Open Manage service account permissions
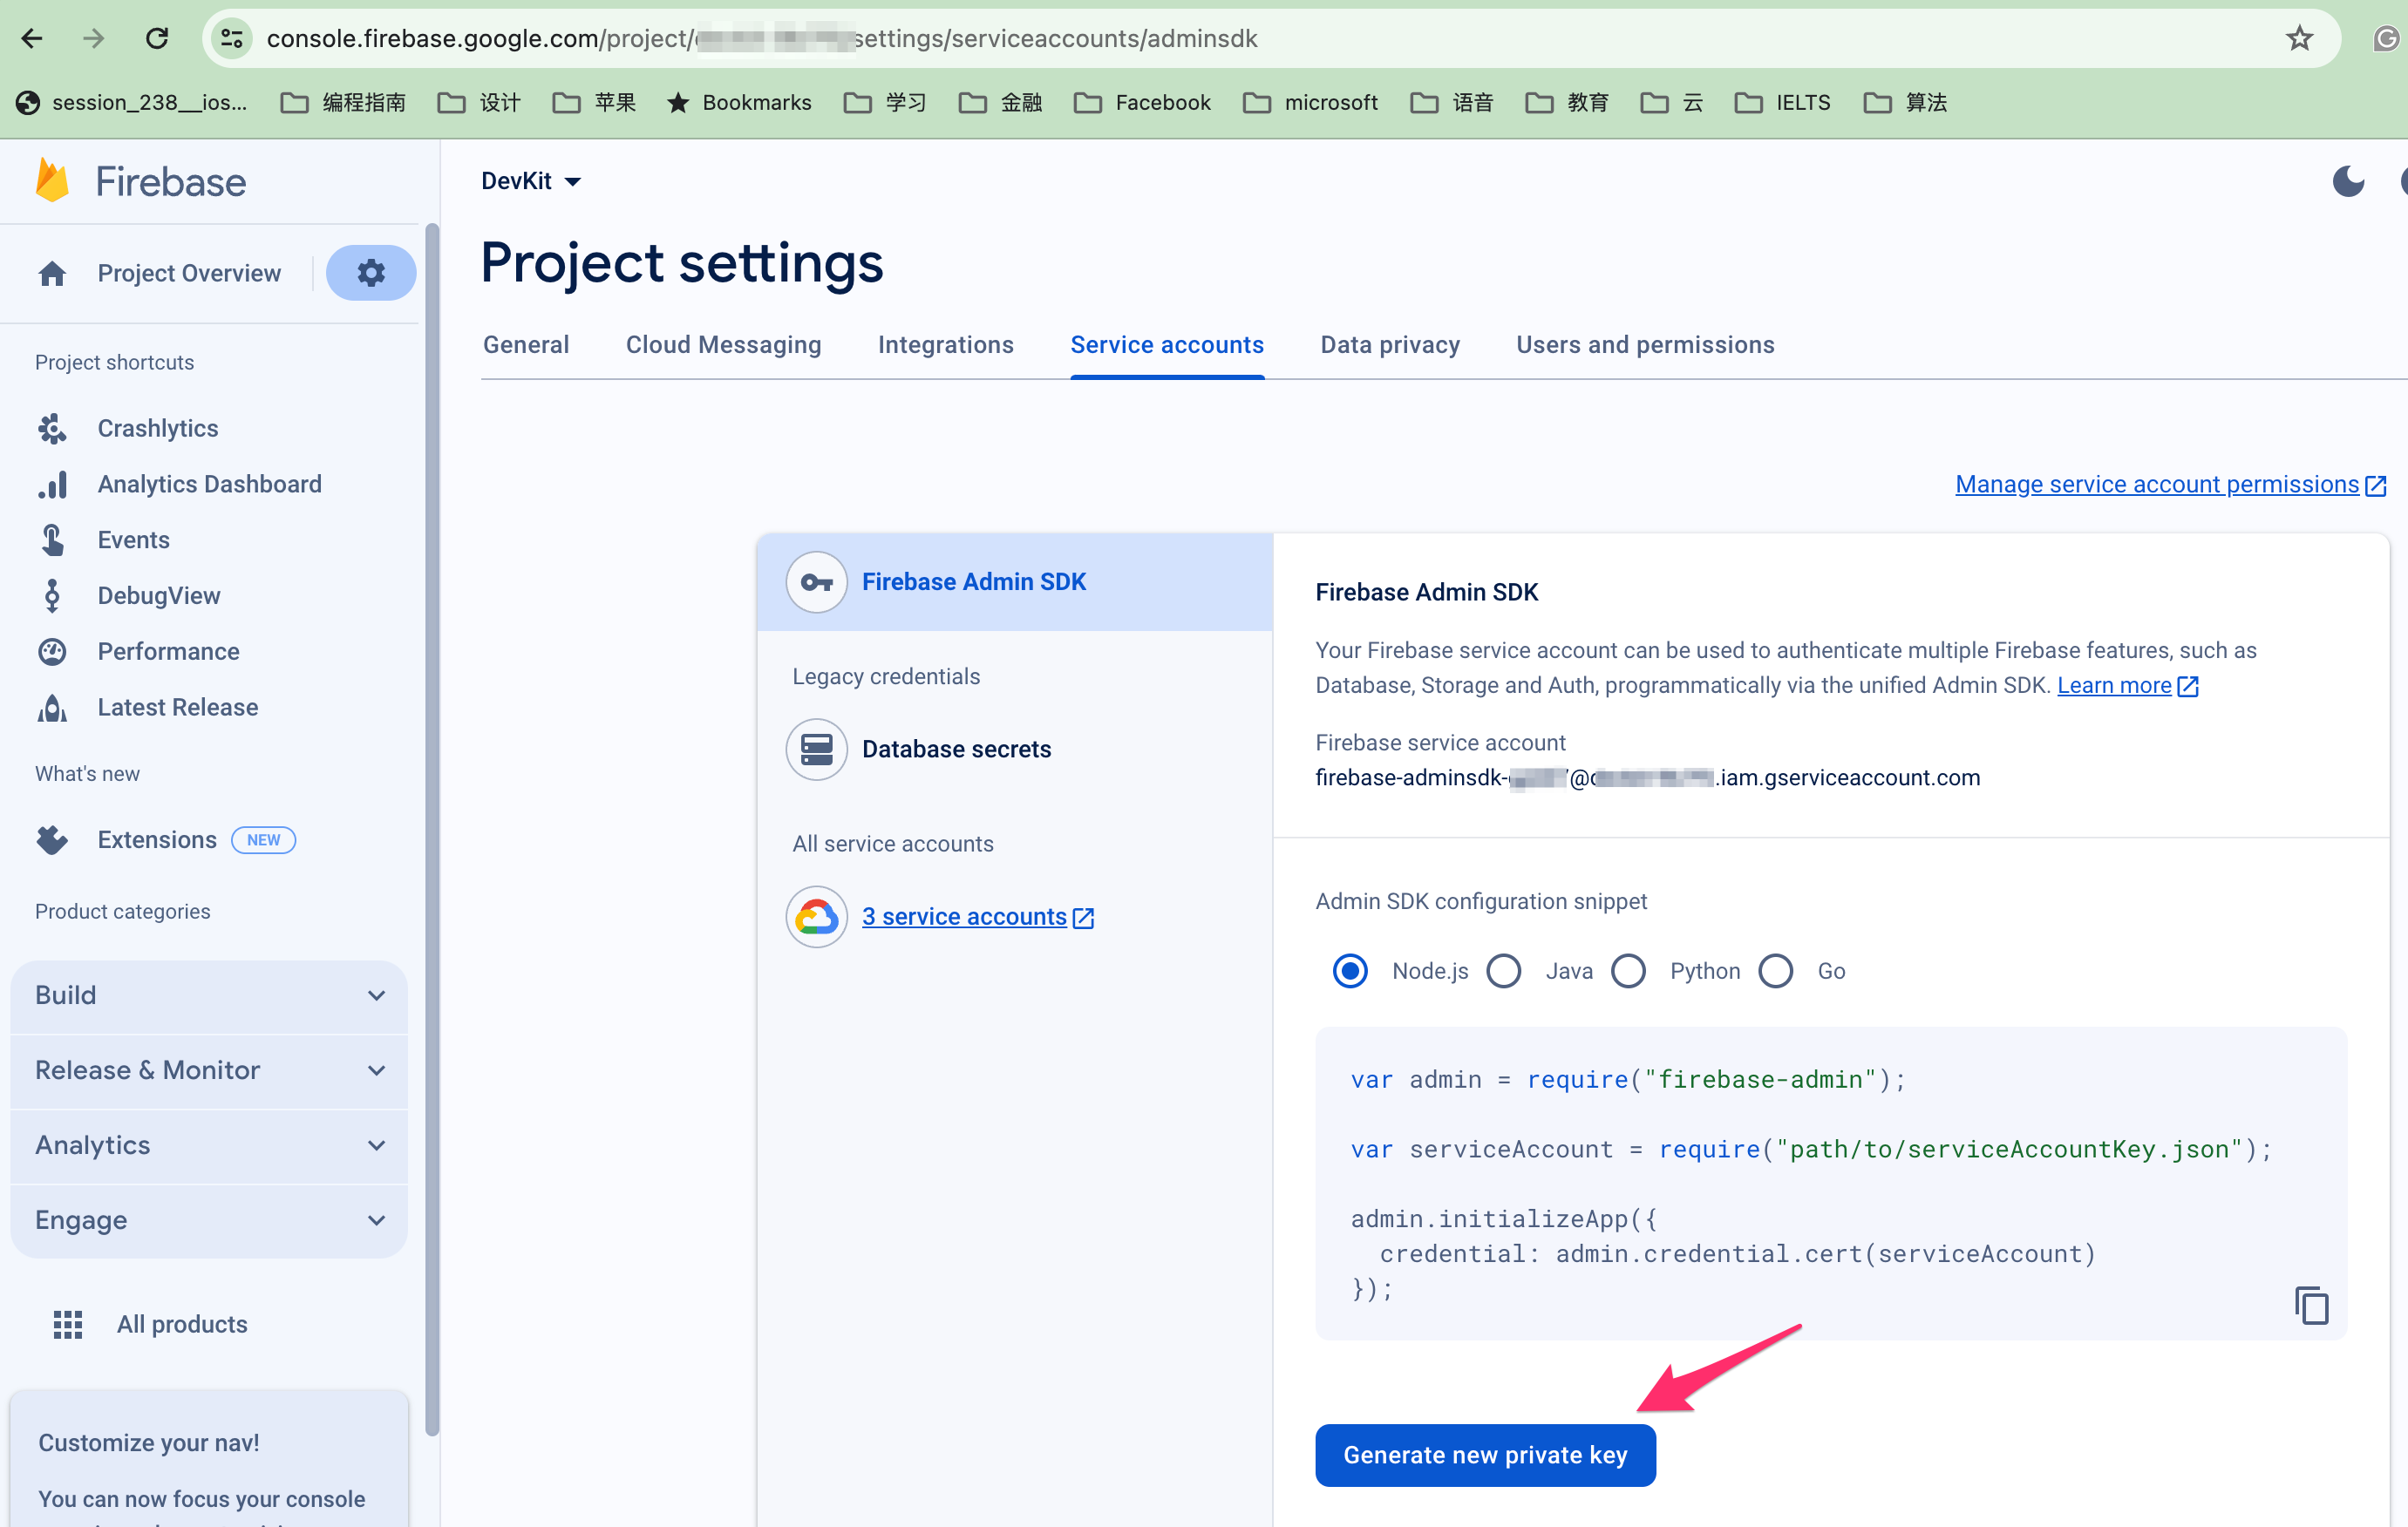 click(x=2155, y=484)
